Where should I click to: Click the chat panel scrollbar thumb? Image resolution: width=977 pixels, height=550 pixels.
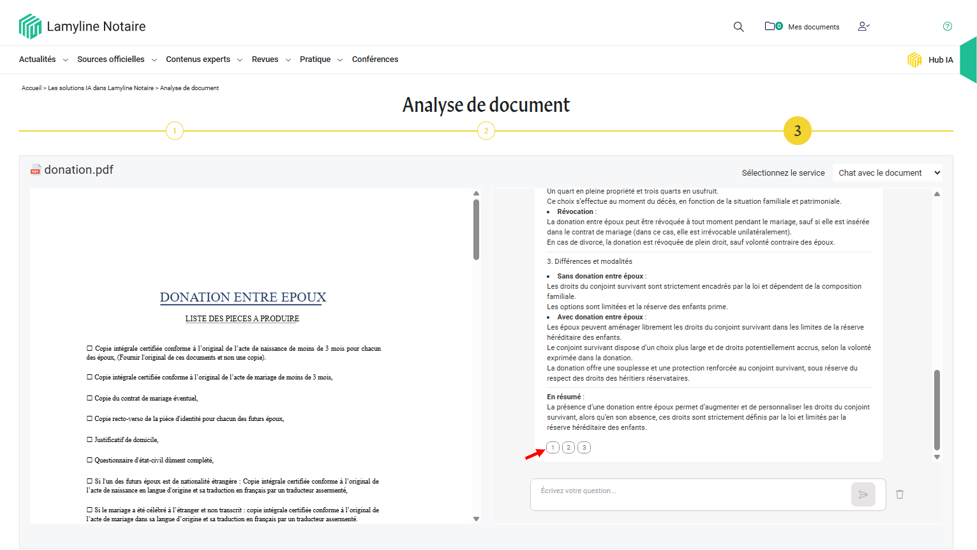coord(936,410)
